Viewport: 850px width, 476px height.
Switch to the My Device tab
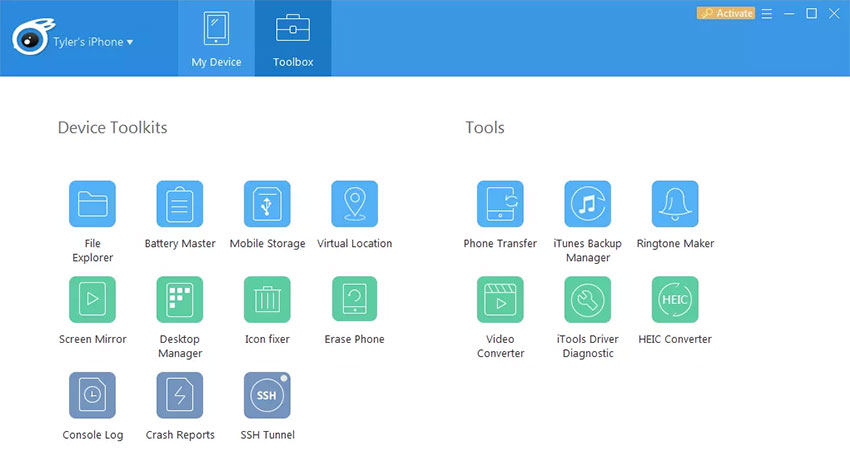coord(217,39)
